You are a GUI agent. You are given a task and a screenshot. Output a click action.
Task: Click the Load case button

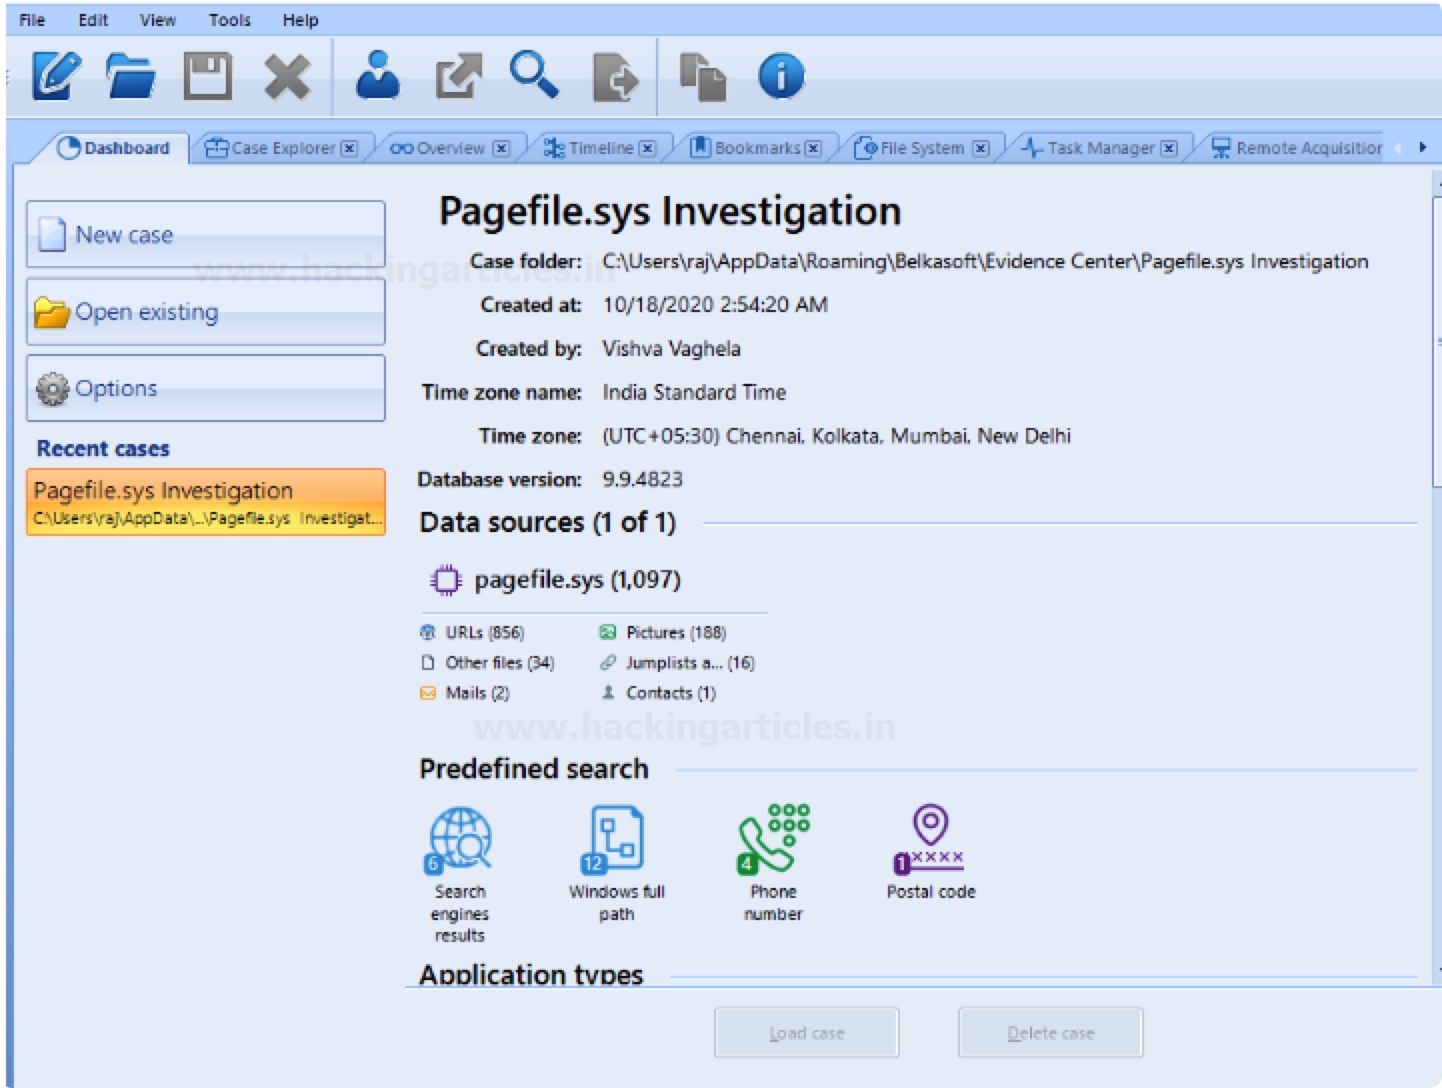(807, 1033)
